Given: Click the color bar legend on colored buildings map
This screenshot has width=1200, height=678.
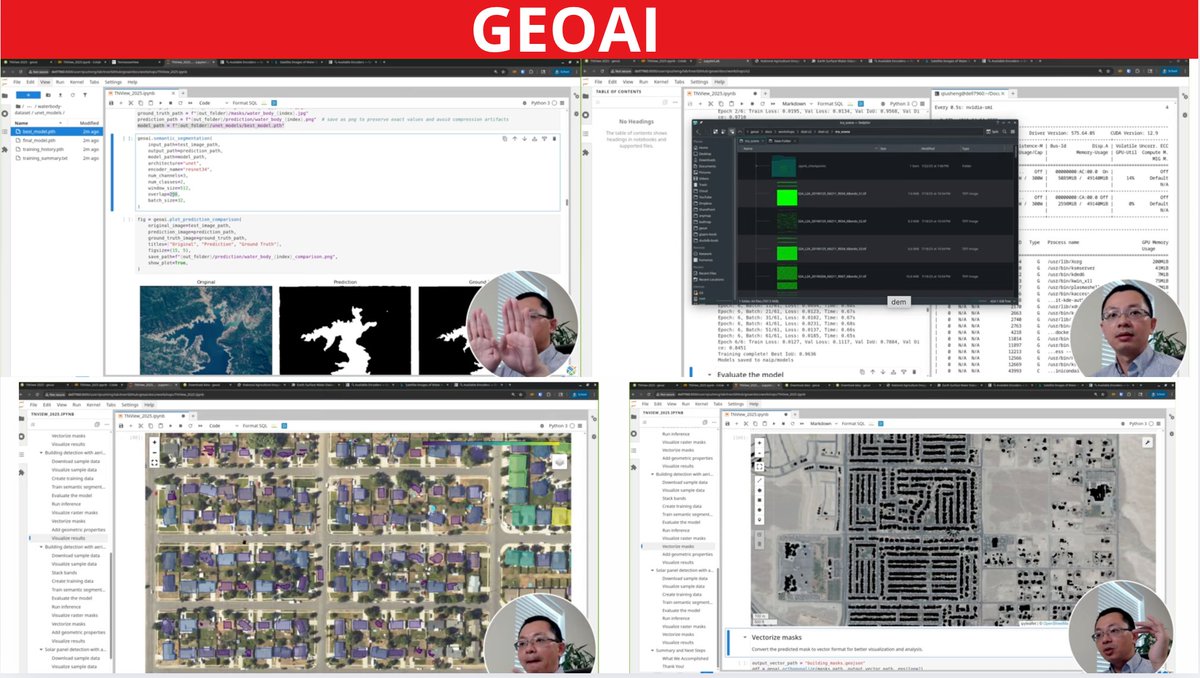Looking at the screenshot, I should click(491, 443).
